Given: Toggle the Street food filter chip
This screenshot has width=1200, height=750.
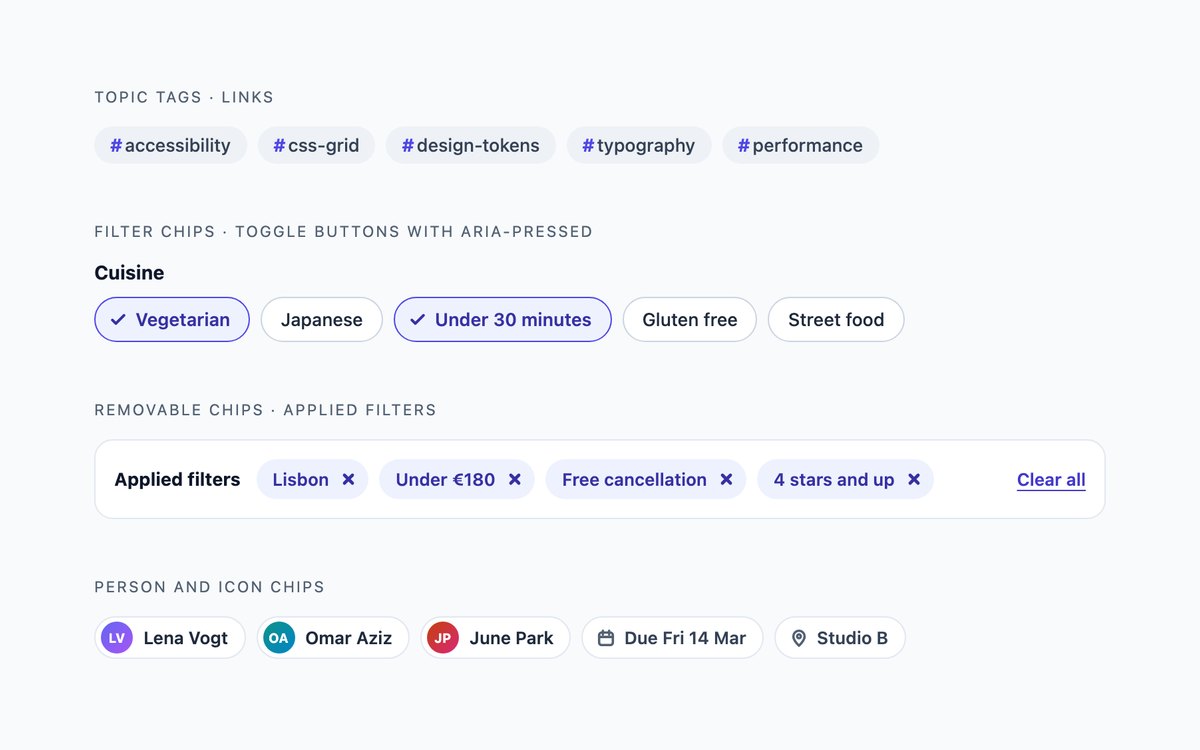Looking at the screenshot, I should (836, 320).
